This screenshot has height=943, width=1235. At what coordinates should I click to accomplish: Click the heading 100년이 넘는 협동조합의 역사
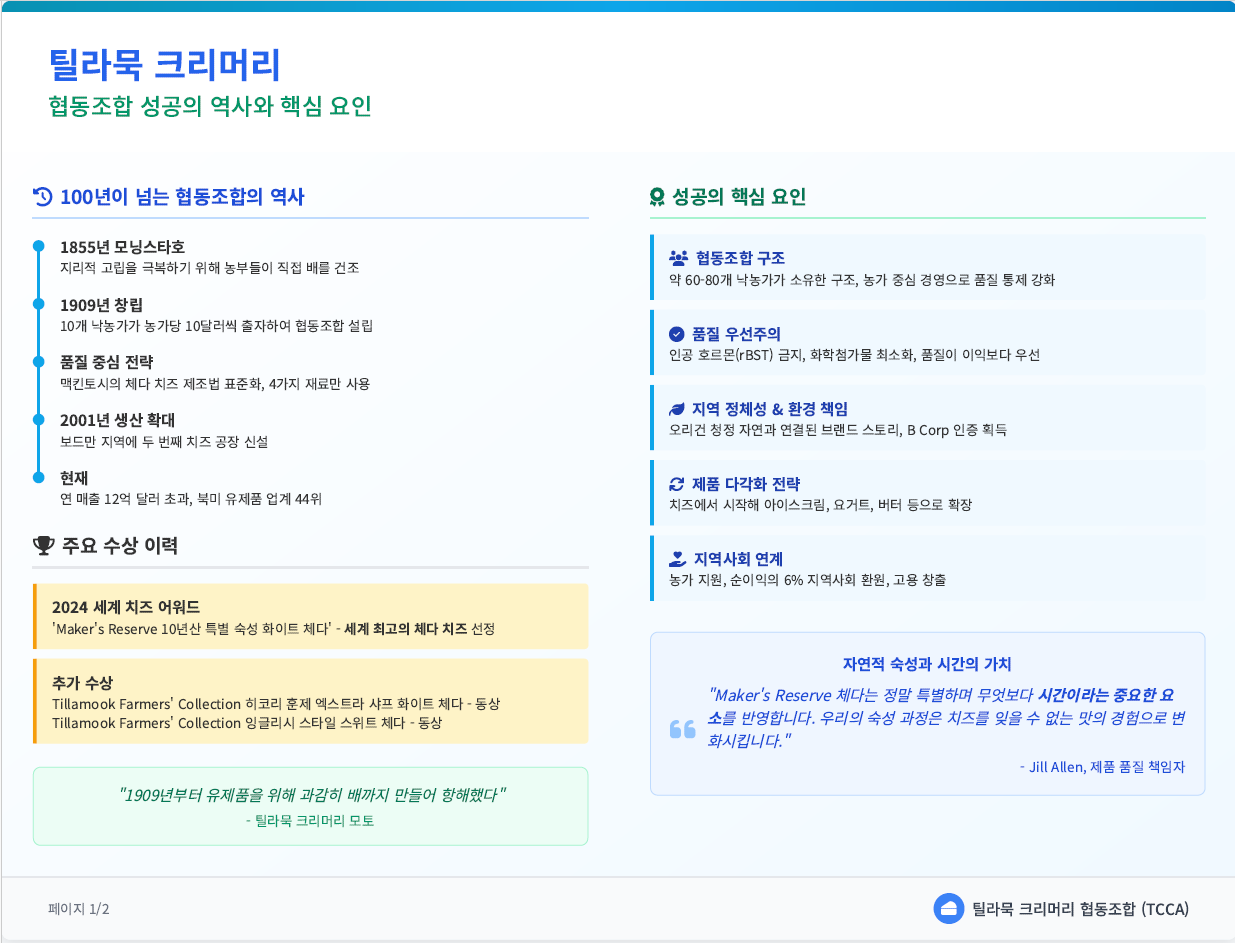coord(182,197)
